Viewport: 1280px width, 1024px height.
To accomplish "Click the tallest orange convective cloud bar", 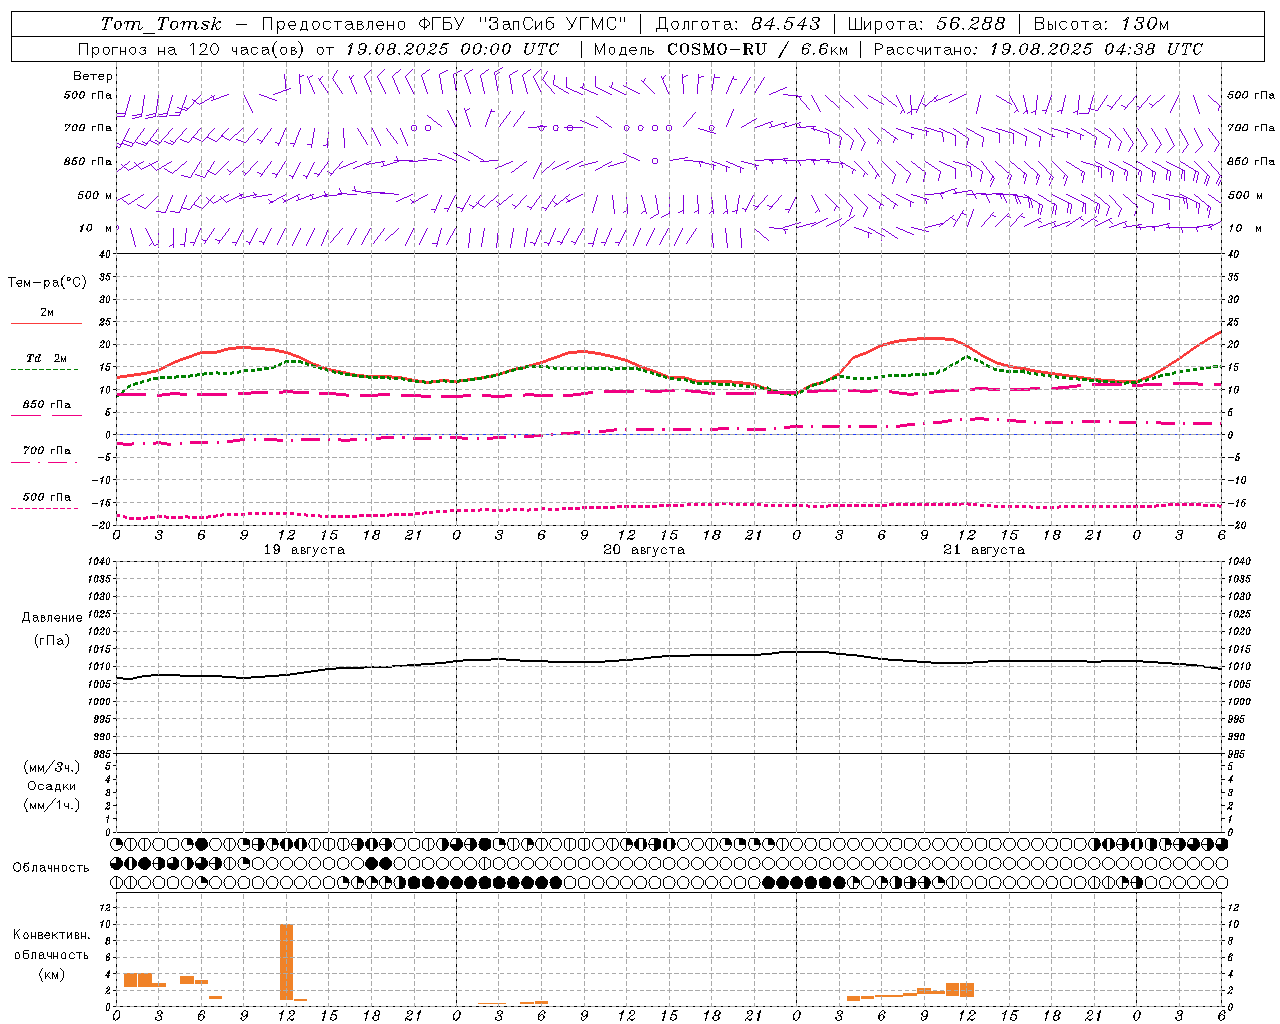I will coord(286,962).
